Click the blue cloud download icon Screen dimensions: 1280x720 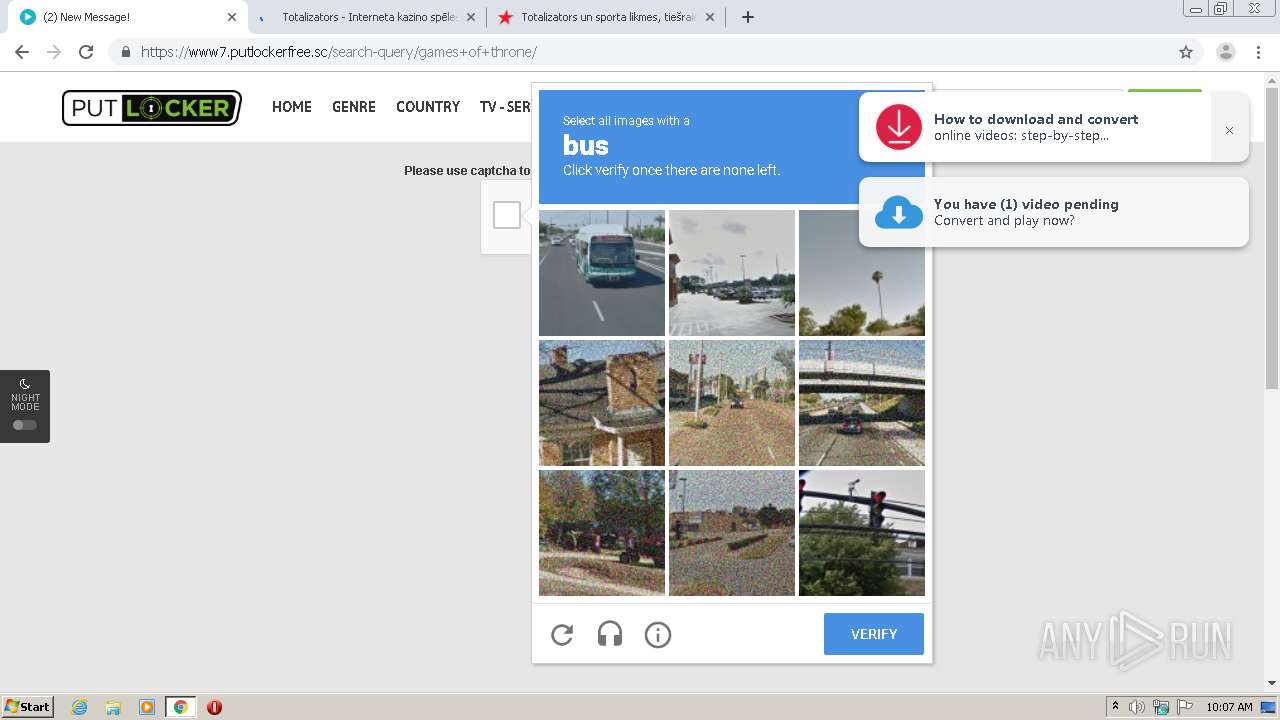[x=899, y=212]
